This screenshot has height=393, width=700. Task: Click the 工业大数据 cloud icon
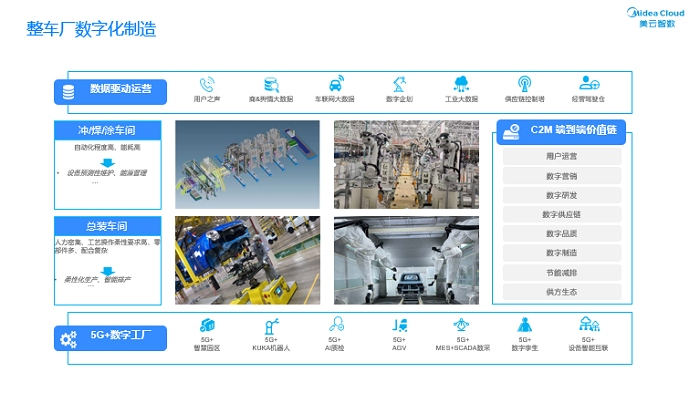(461, 84)
